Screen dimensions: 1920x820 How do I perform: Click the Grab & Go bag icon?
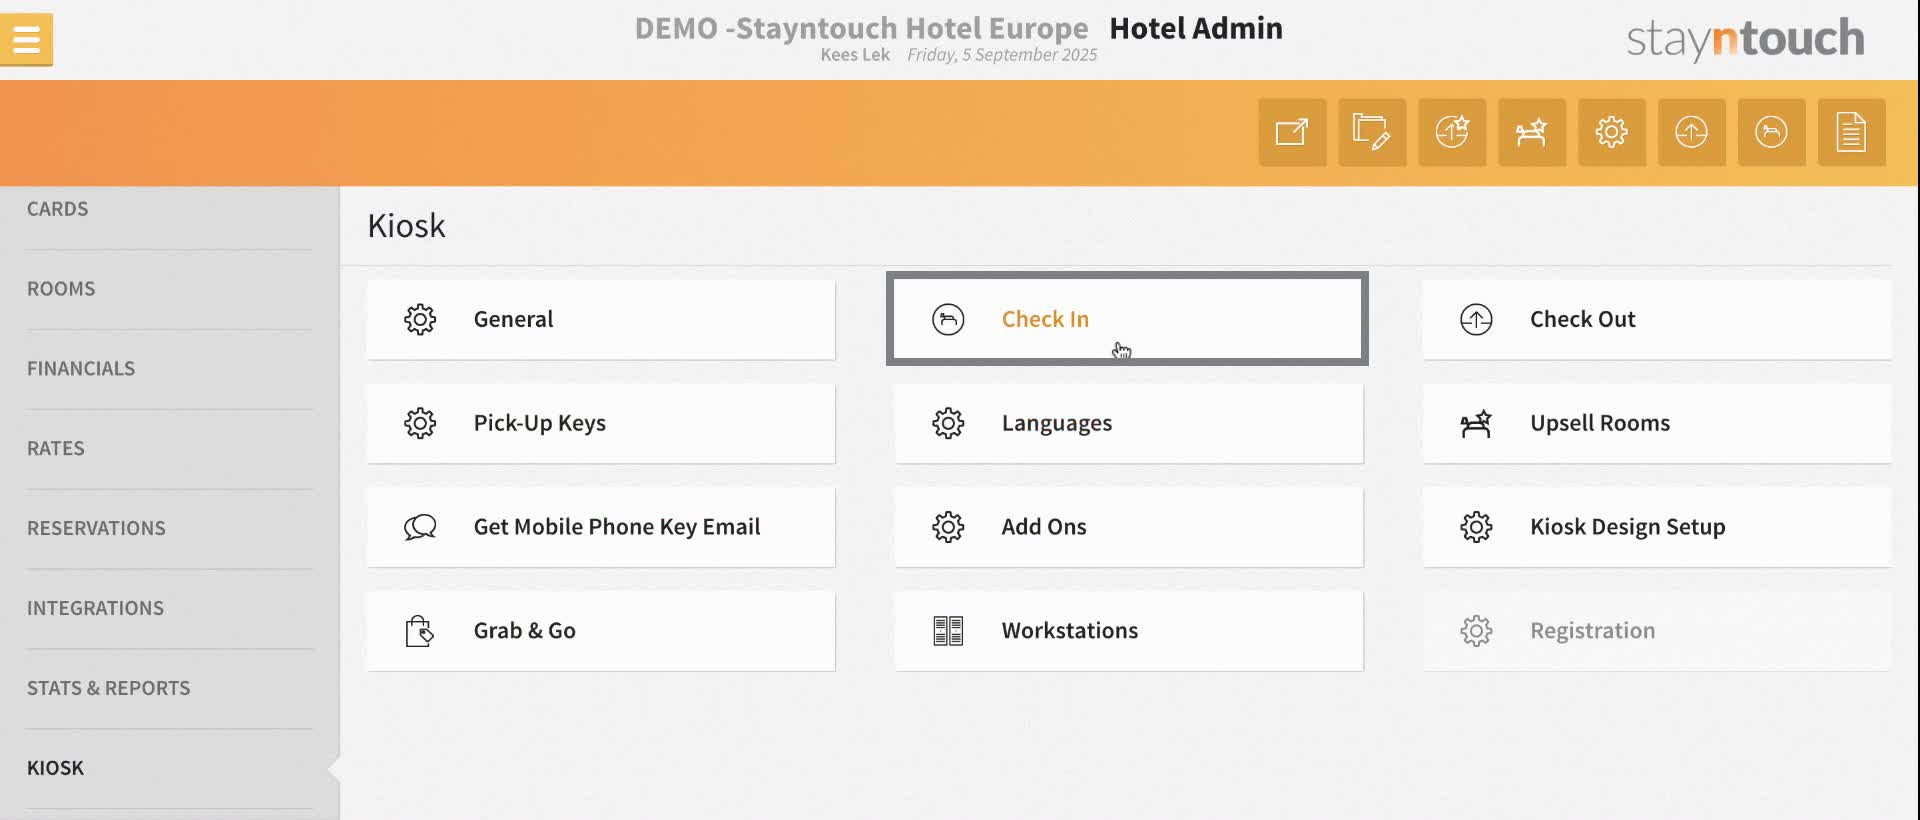tap(420, 631)
